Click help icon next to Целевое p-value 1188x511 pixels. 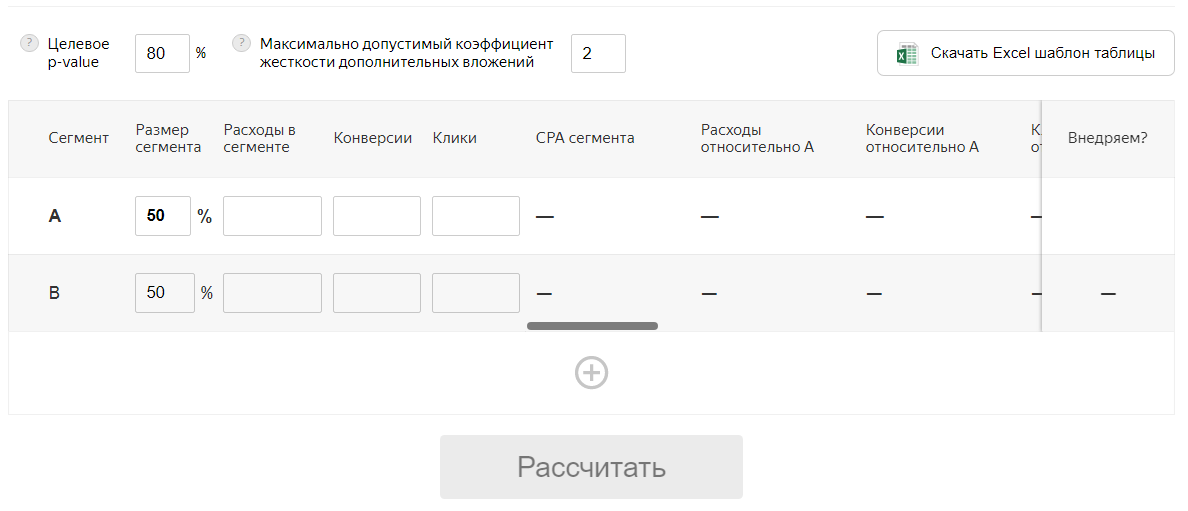coord(29,44)
